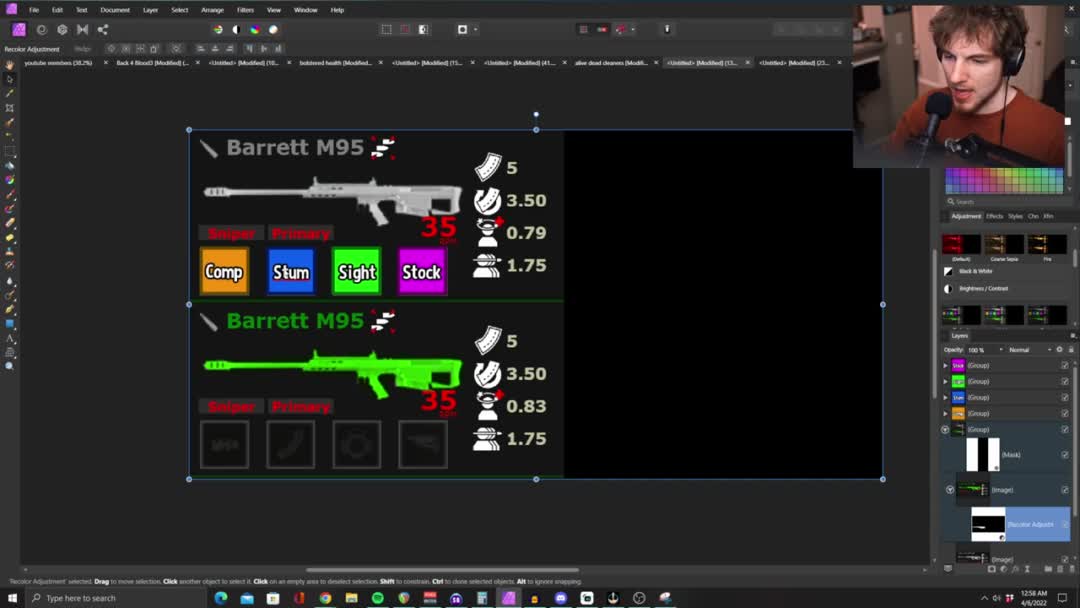1080x608 pixels.
Task: Select the Flood Fill tool
Action: coord(10,165)
